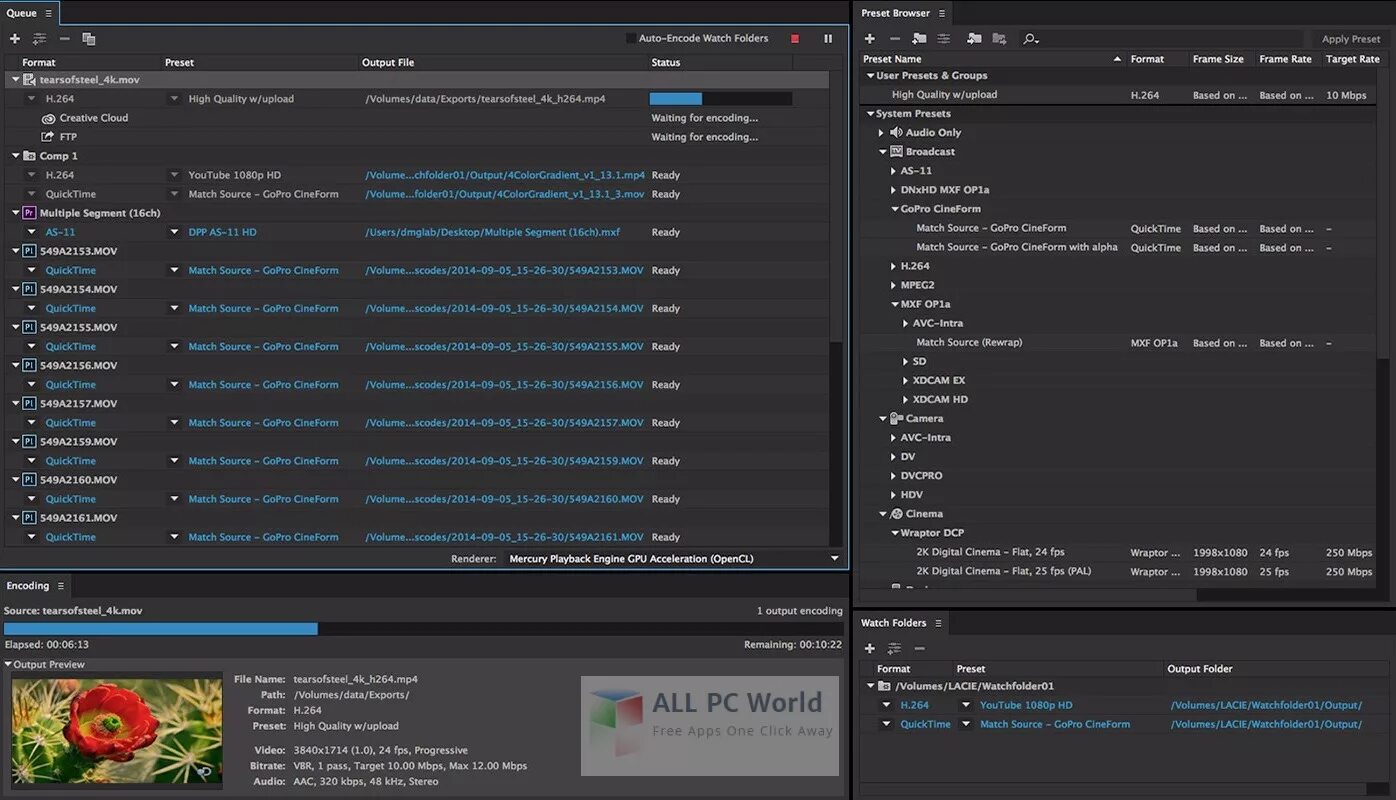Screen dimensions: 1396x800
Task: Click the DPP AS-11 HD preset link
Action: point(222,232)
